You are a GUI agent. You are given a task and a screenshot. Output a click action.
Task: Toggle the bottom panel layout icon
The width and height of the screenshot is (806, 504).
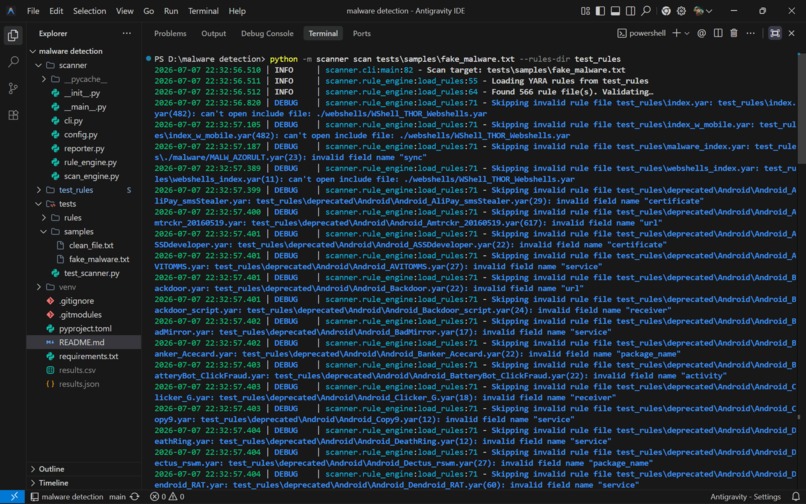point(615,11)
